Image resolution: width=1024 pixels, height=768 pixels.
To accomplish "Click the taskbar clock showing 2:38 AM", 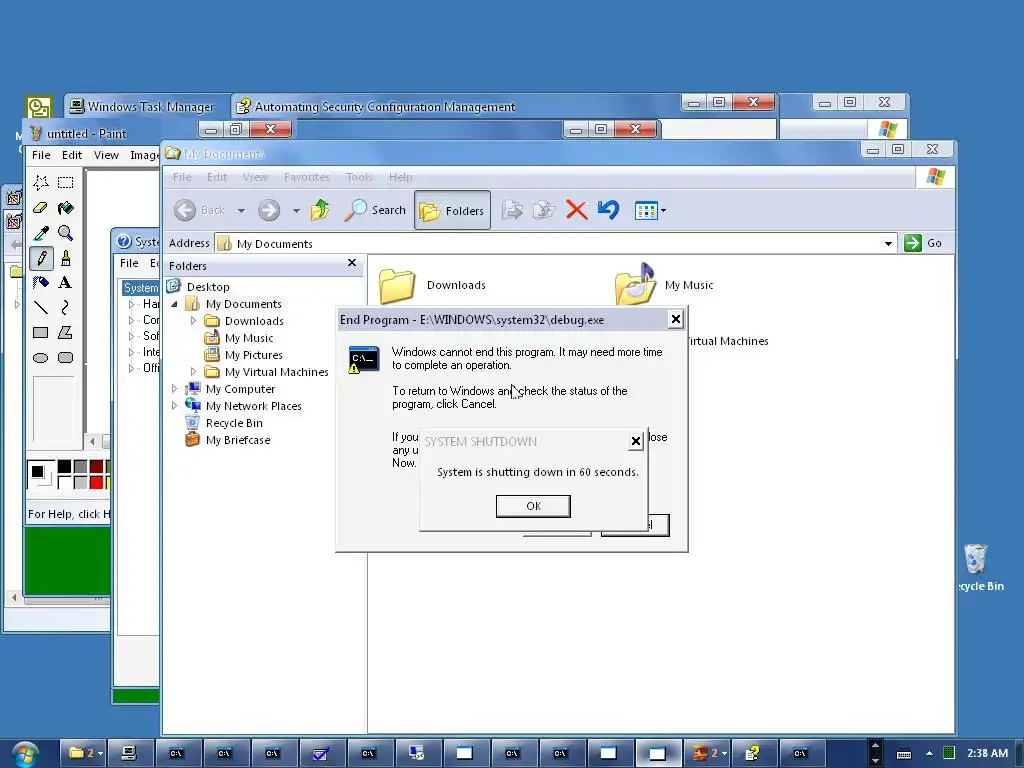I will (987, 753).
